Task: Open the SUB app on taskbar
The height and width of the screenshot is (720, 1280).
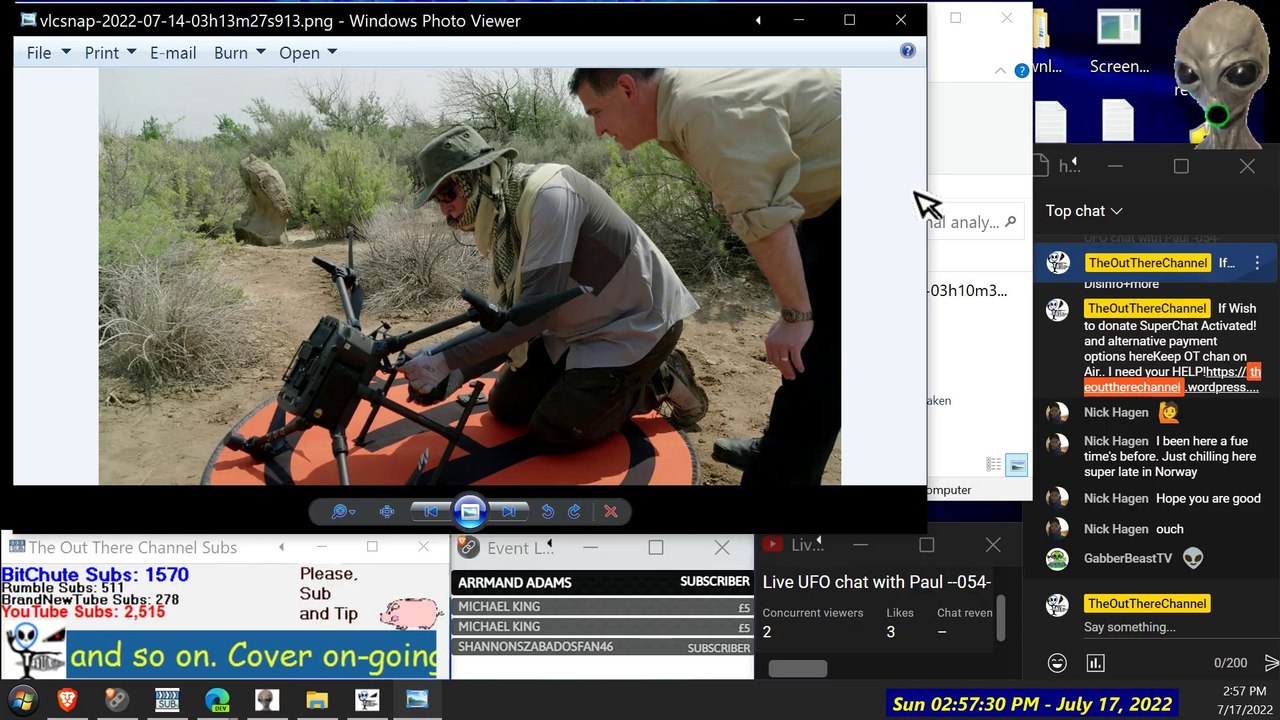Action: pyautogui.click(x=167, y=700)
